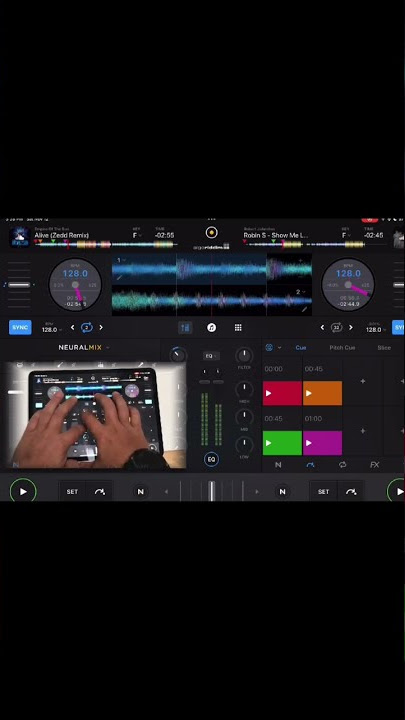
Task: Toggle left deck Neural Mix N button
Action: coord(141,491)
